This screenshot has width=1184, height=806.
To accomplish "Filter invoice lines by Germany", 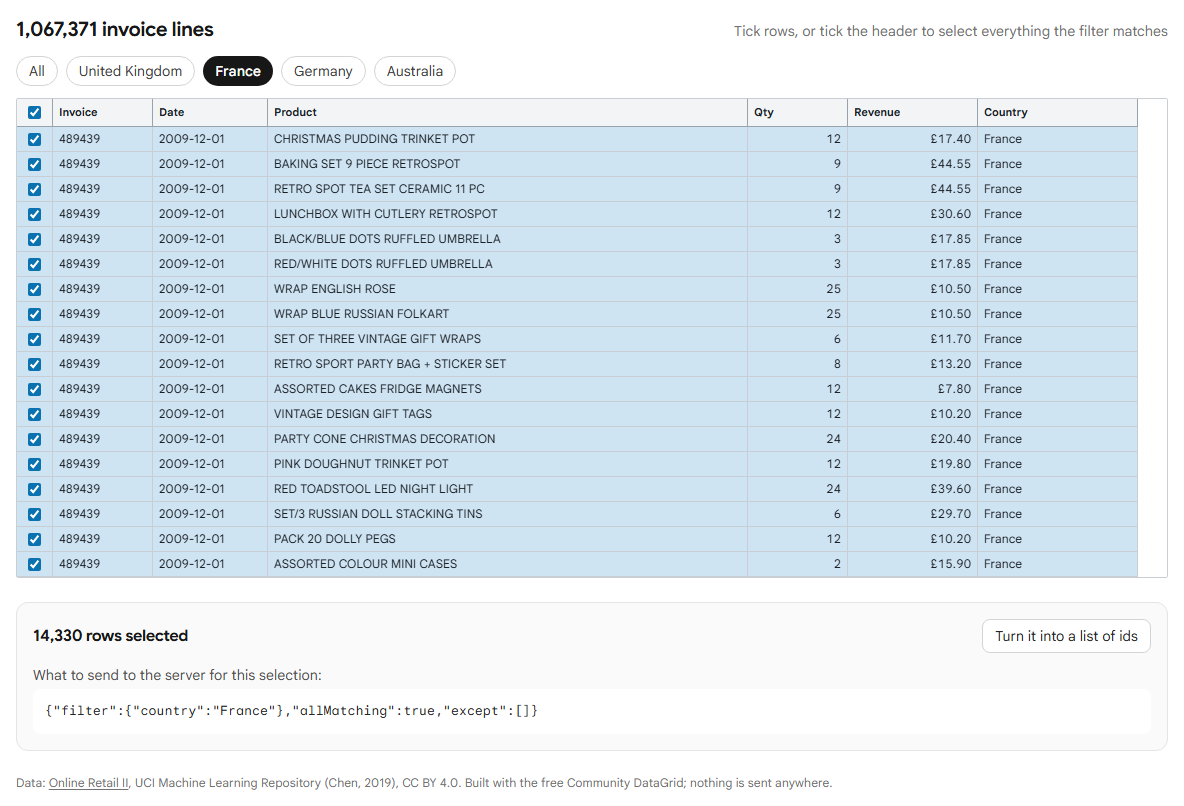I will coord(323,71).
